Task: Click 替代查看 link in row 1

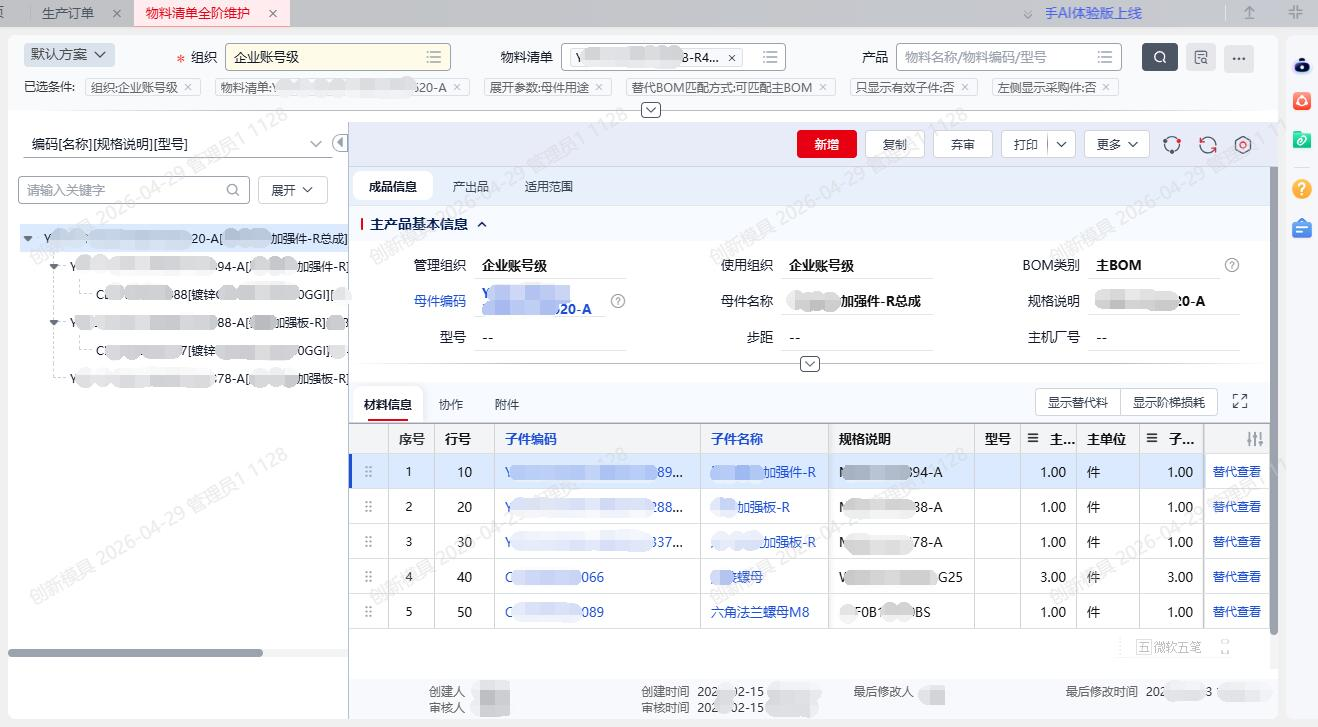Action: 1236,472
